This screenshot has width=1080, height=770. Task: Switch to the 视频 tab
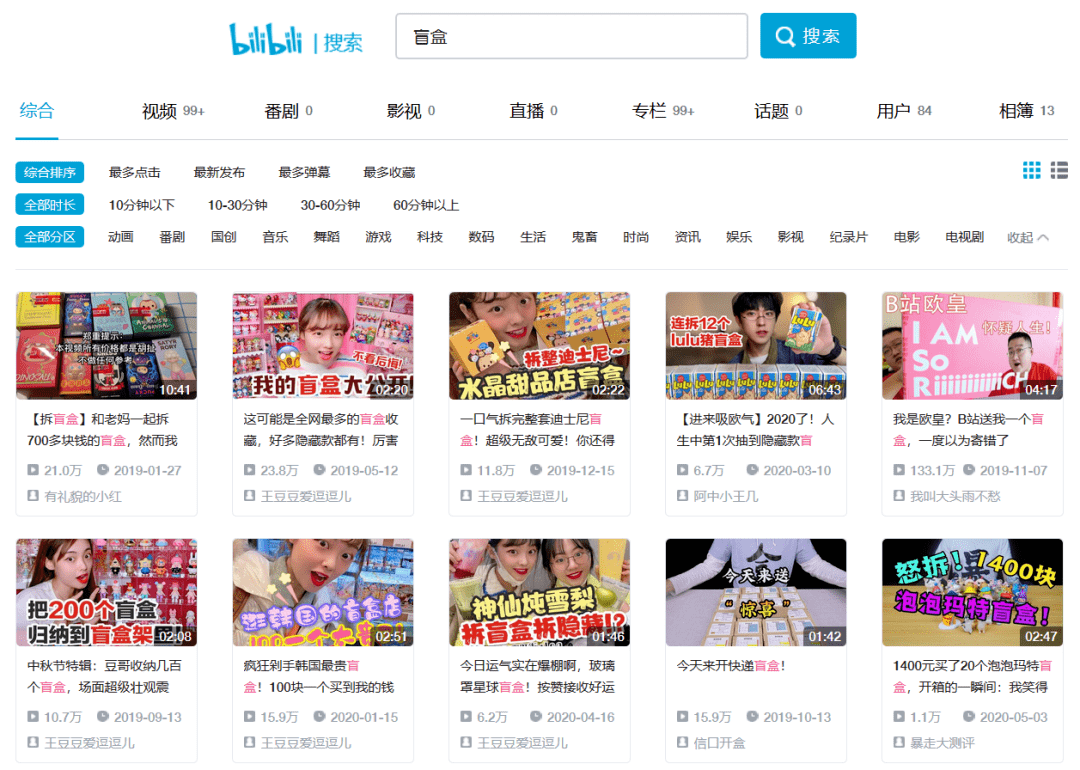click(x=160, y=112)
